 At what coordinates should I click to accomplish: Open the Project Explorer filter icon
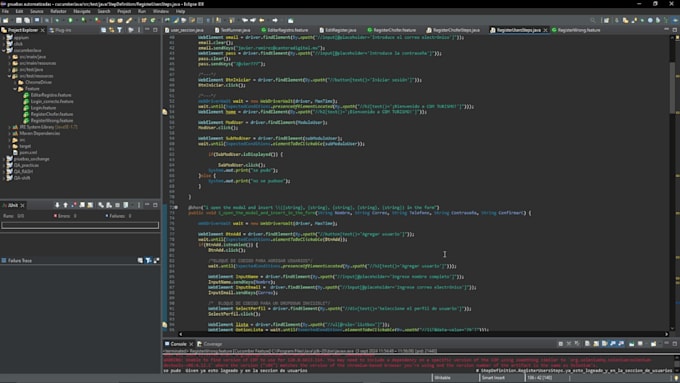click(119, 30)
